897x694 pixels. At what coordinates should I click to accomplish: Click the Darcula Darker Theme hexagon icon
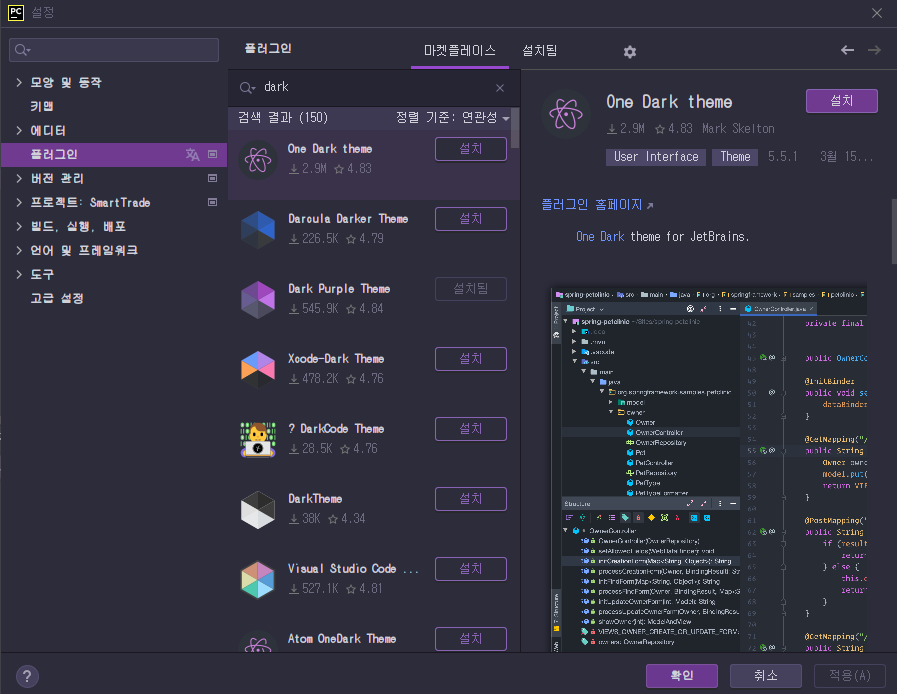[x=258, y=229]
